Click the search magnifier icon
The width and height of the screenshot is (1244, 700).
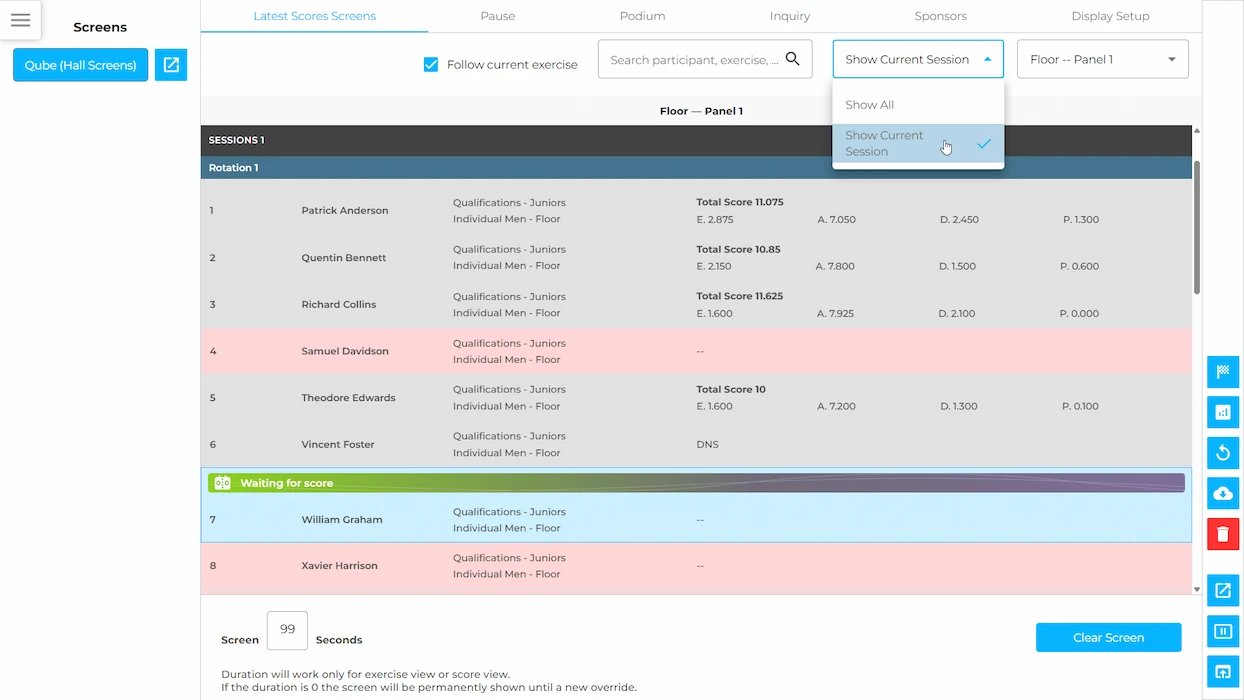pyautogui.click(x=792, y=59)
